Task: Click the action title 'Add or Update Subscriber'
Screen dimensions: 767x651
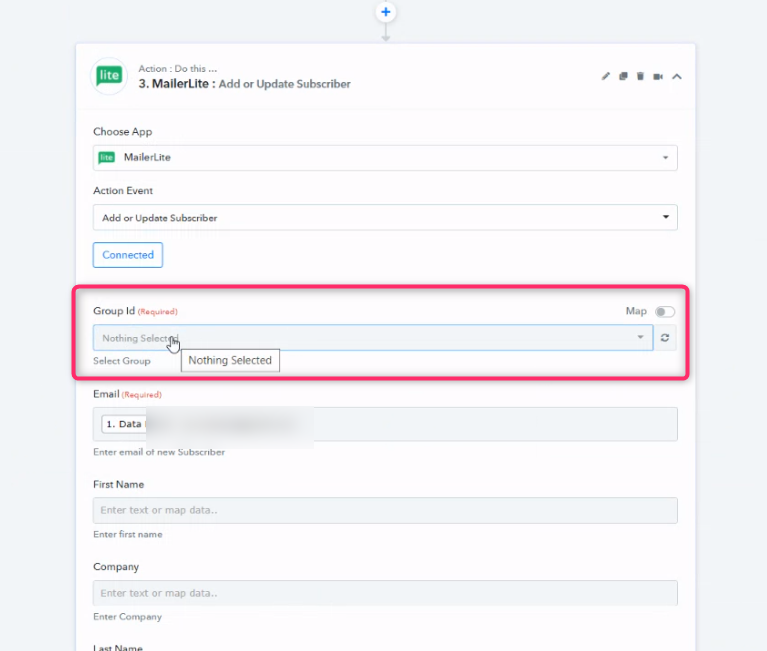Action: coord(284,84)
